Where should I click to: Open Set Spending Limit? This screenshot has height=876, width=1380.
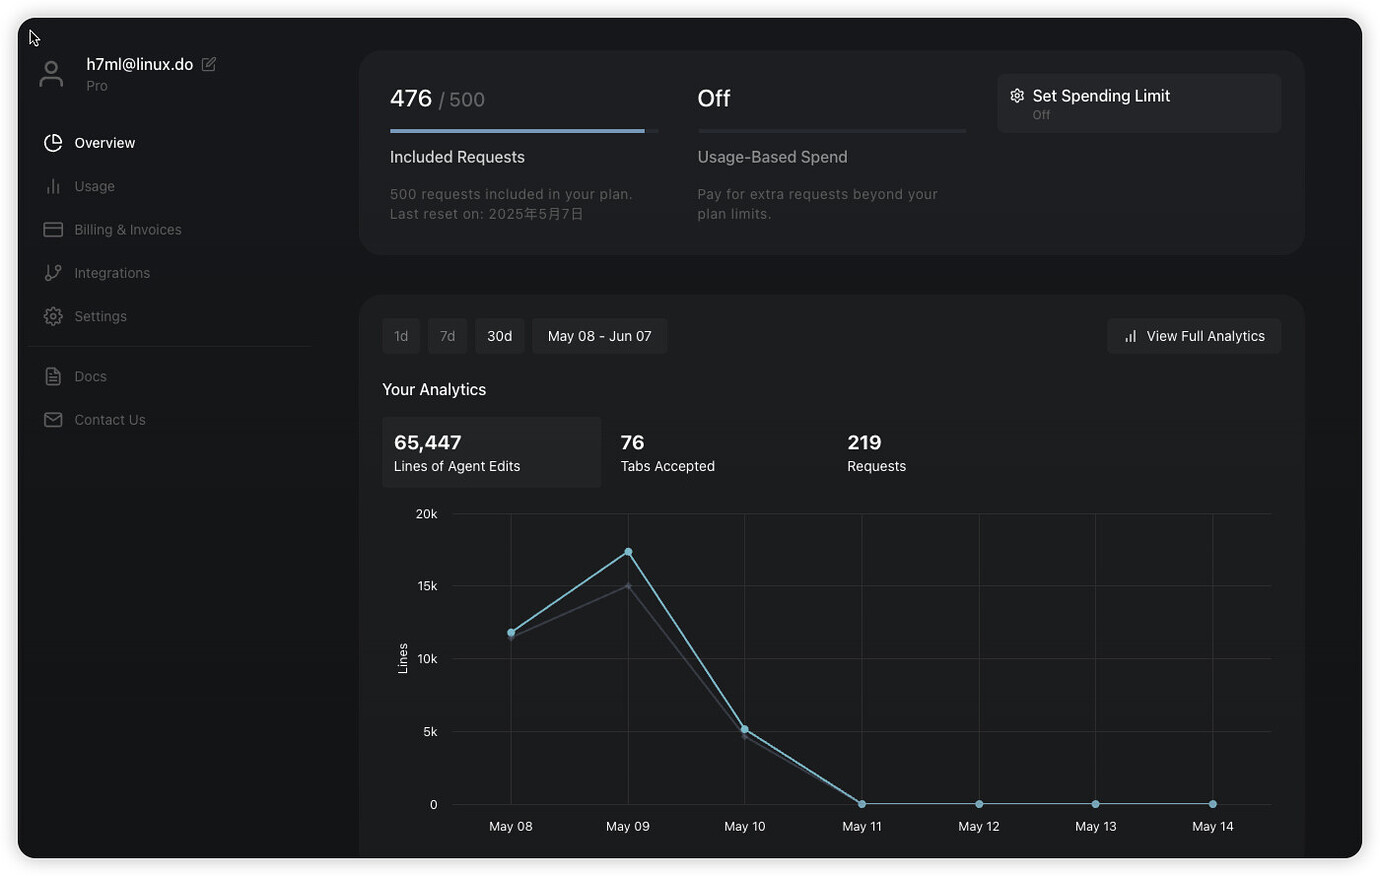[x=1139, y=103]
